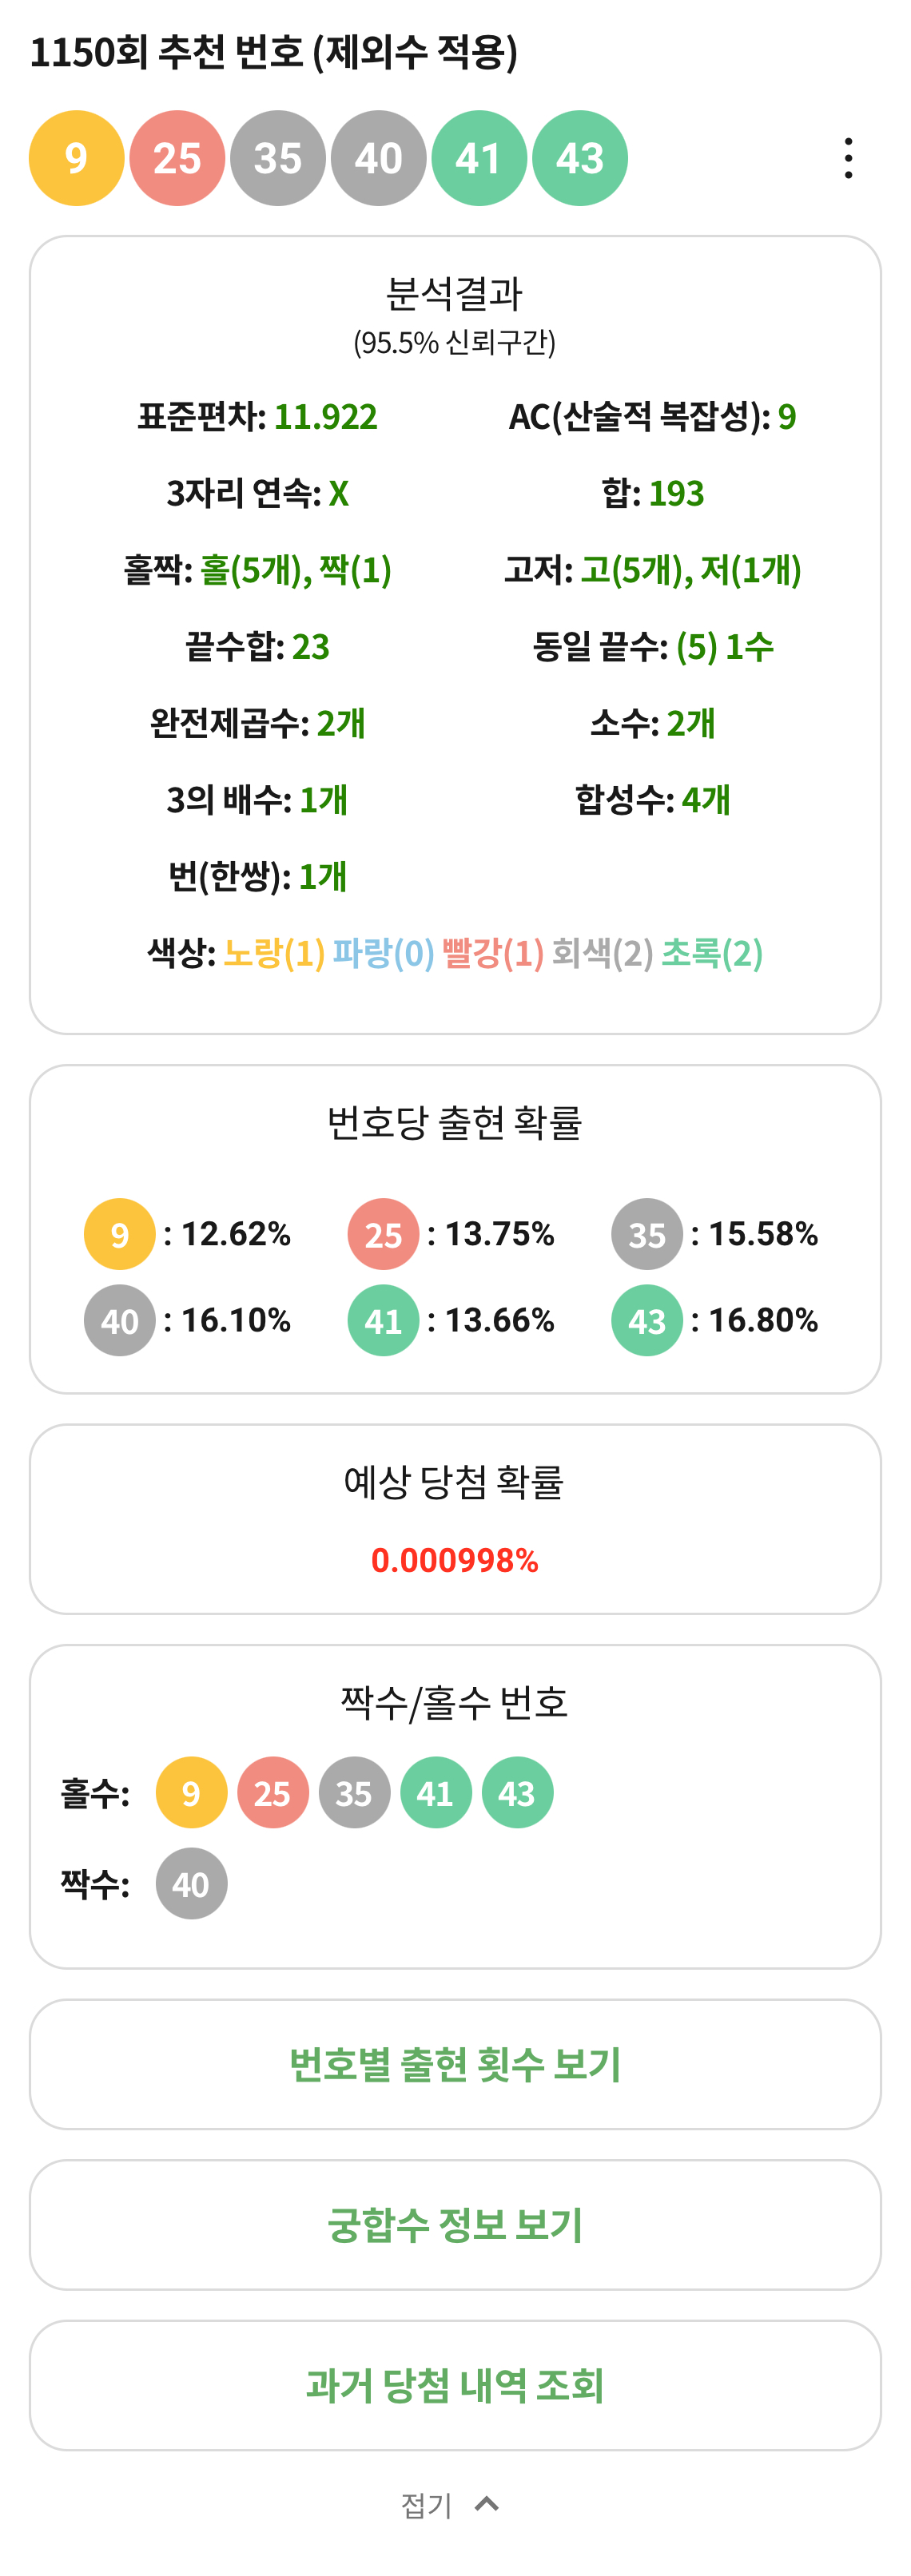Click the green 초록(2) color label
This screenshot has width=911, height=2576.
[712, 953]
